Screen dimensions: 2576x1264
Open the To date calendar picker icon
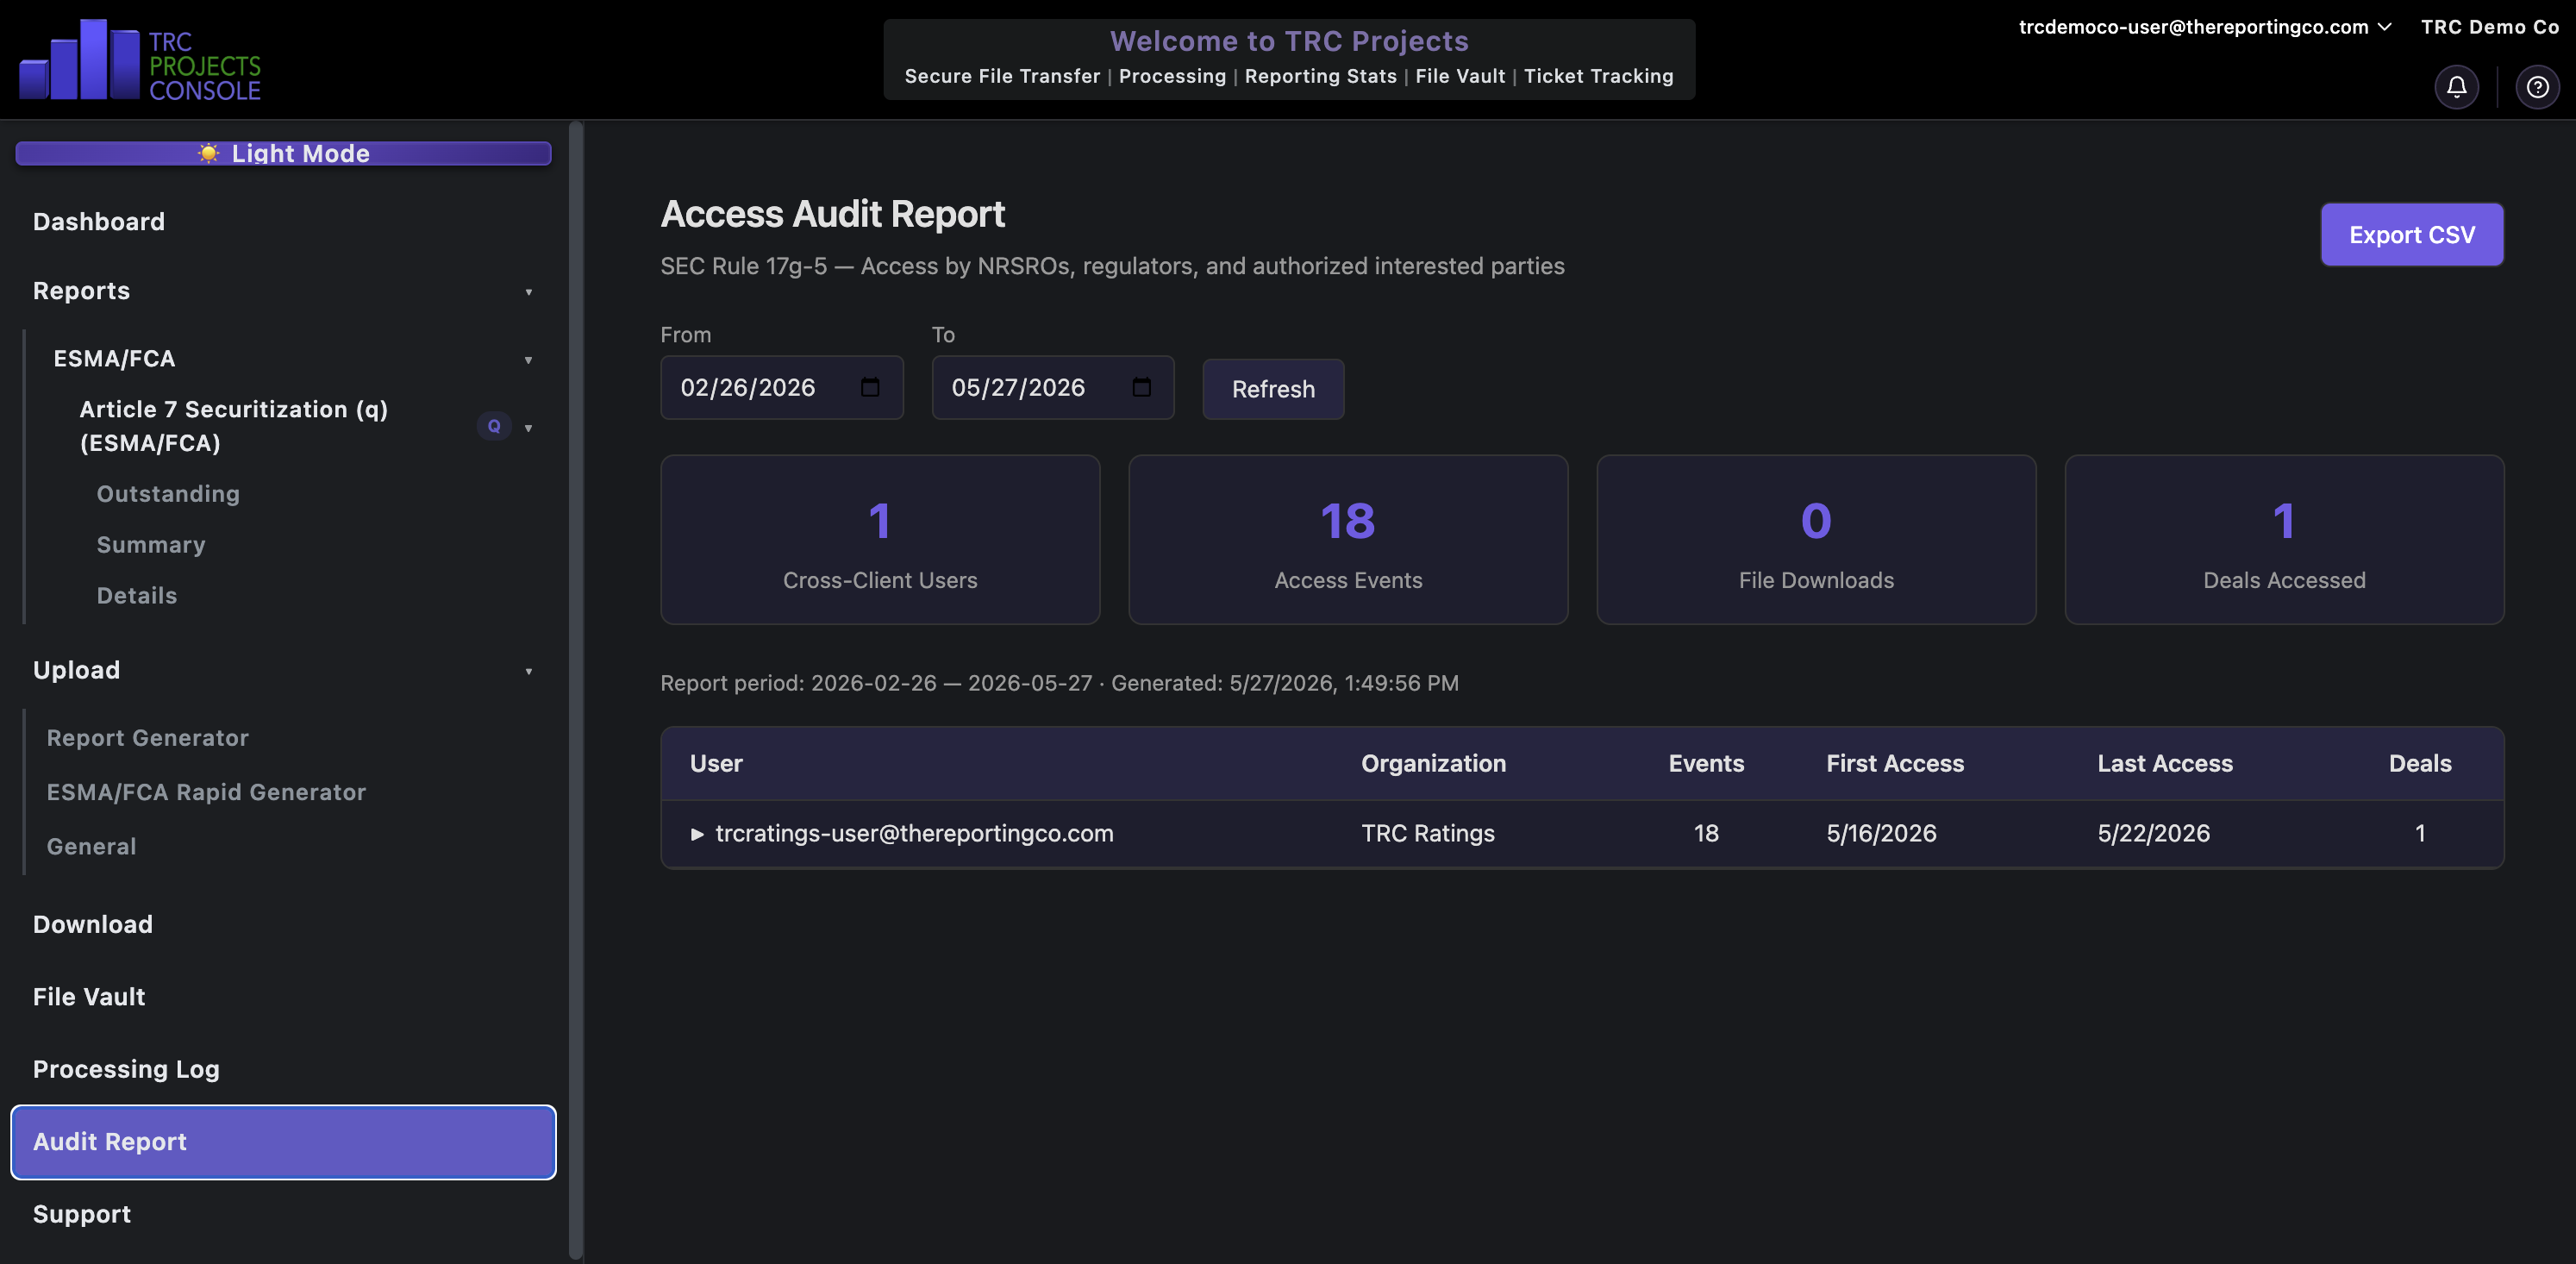click(1141, 387)
